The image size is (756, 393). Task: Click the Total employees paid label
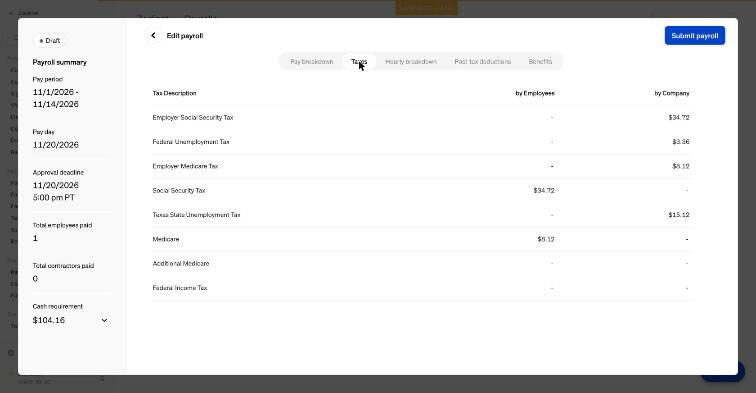(62, 225)
